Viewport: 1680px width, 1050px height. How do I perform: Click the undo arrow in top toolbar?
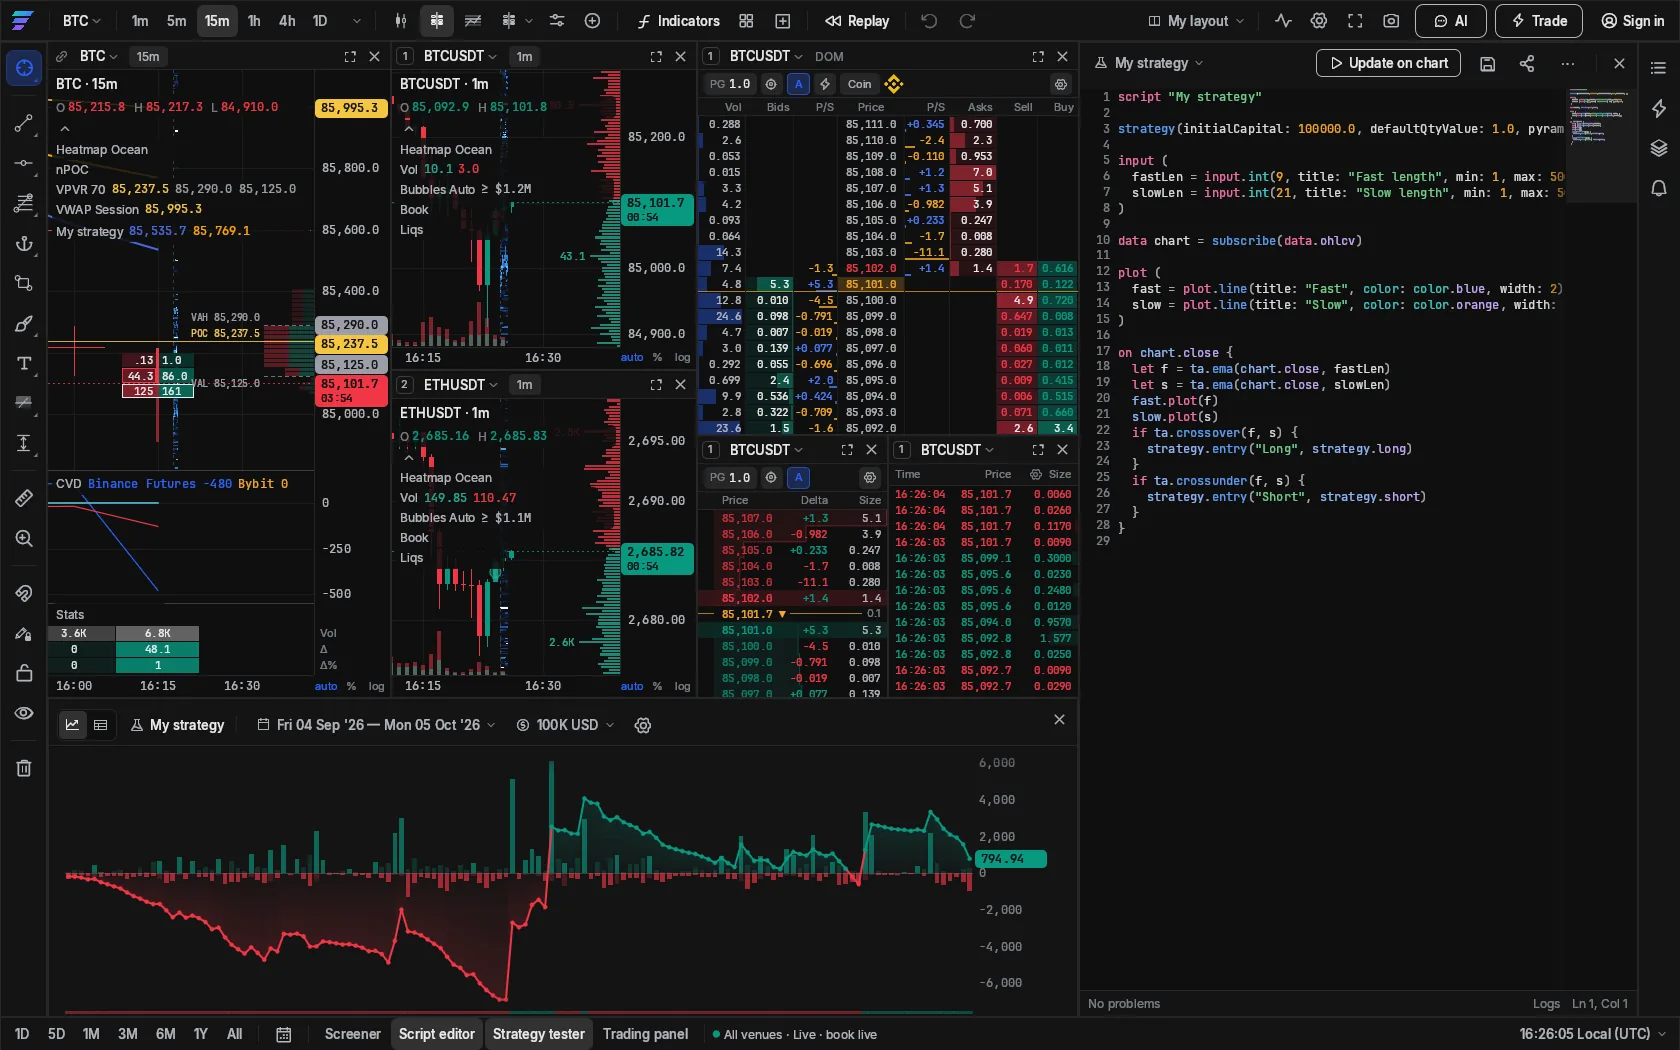click(x=929, y=21)
